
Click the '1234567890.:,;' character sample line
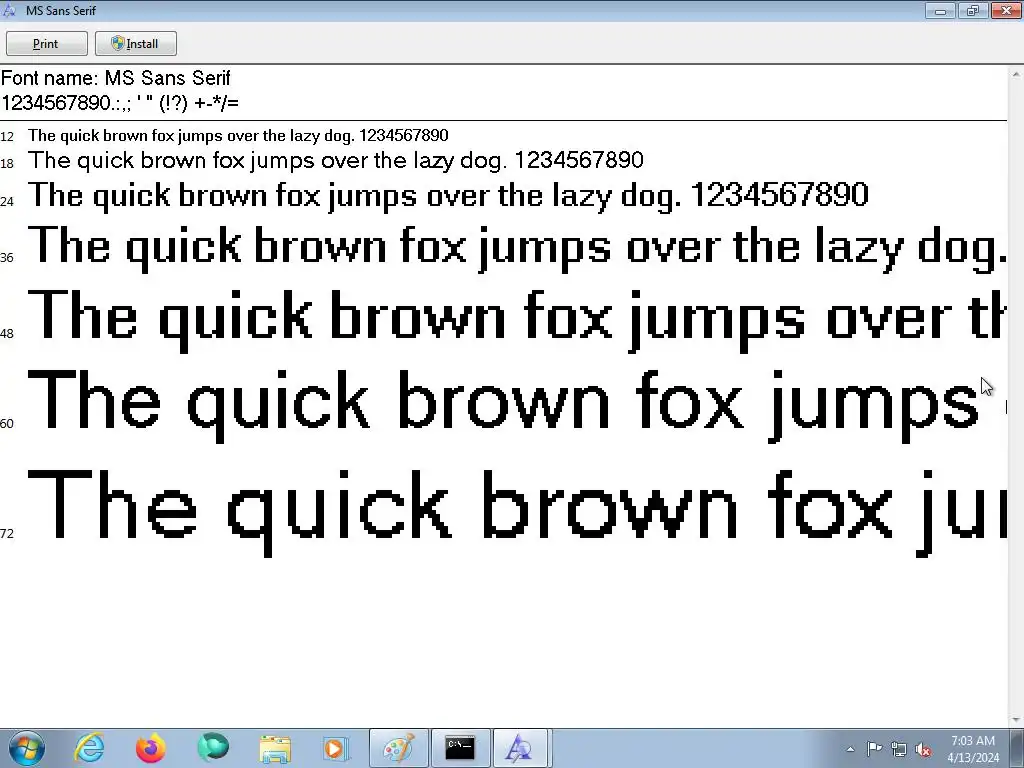point(120,103)
